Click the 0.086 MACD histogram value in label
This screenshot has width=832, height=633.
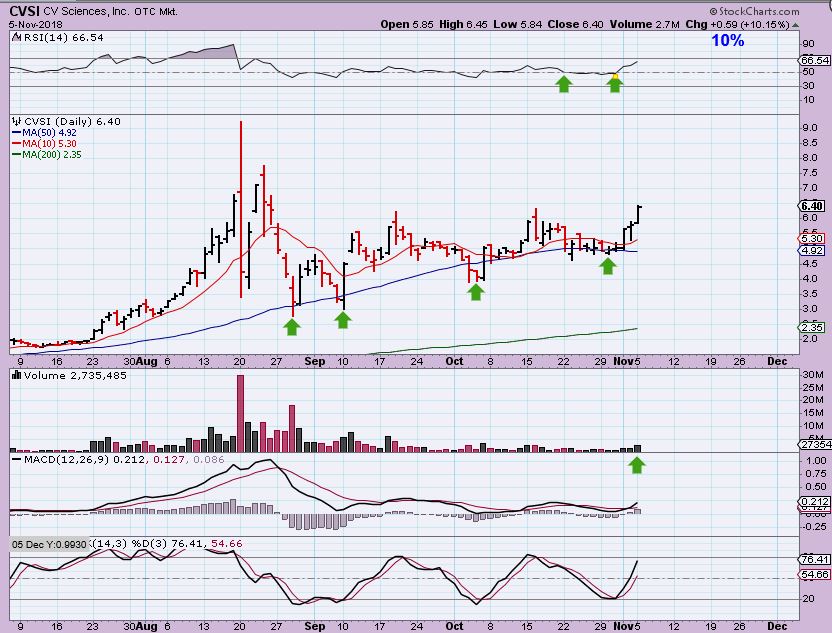(x=208, y=459)
